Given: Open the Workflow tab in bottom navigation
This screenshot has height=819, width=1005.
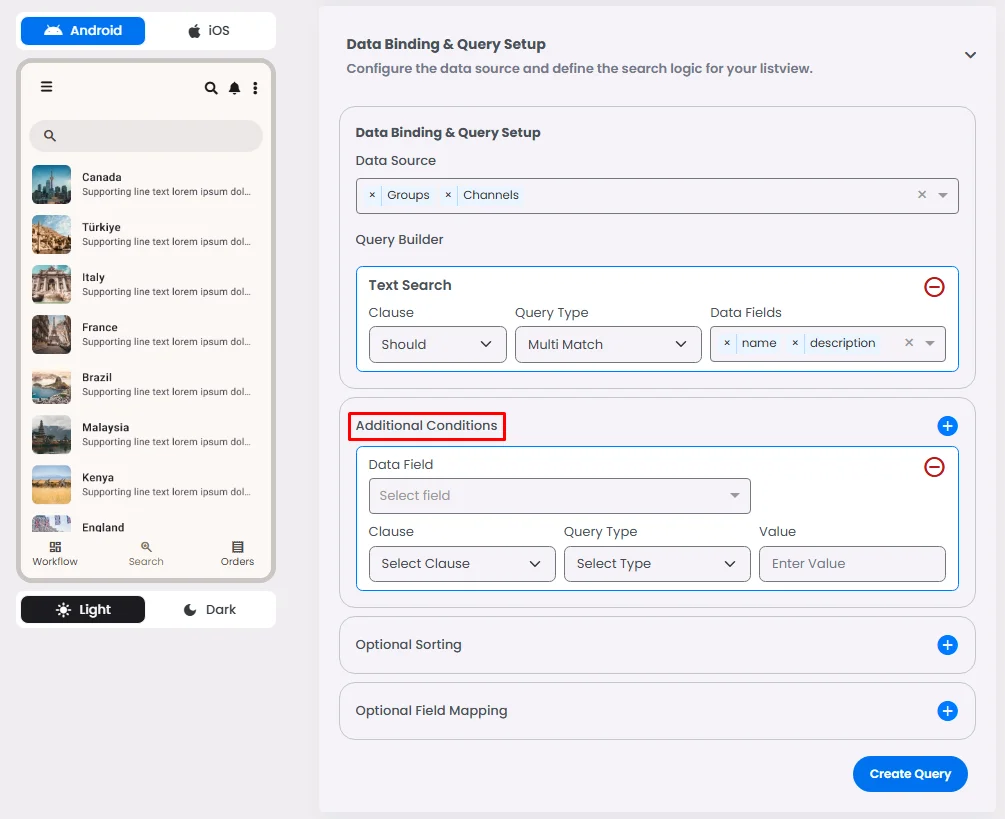Looking at the screenshot, I should (x=55, y=553).
